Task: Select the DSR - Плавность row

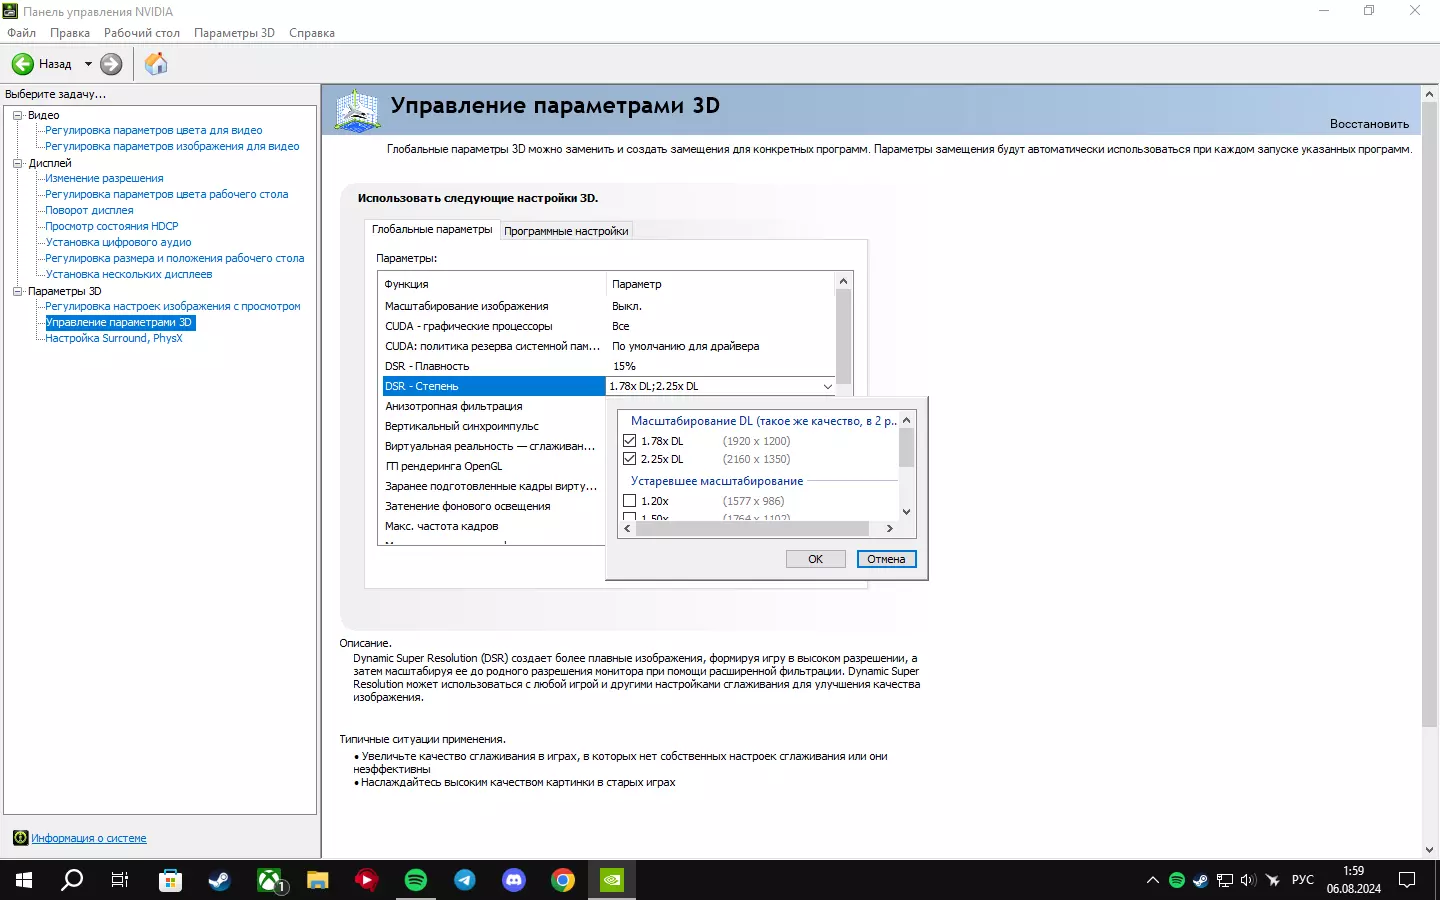Action: (609, 366)
